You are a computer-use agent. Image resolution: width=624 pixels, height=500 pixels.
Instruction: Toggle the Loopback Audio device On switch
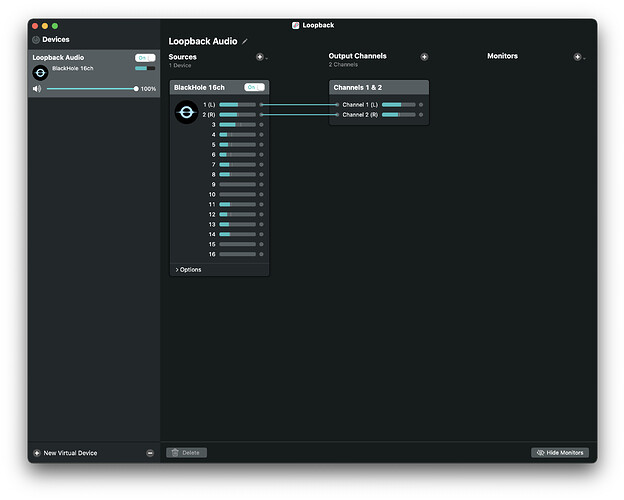[145, 58]
